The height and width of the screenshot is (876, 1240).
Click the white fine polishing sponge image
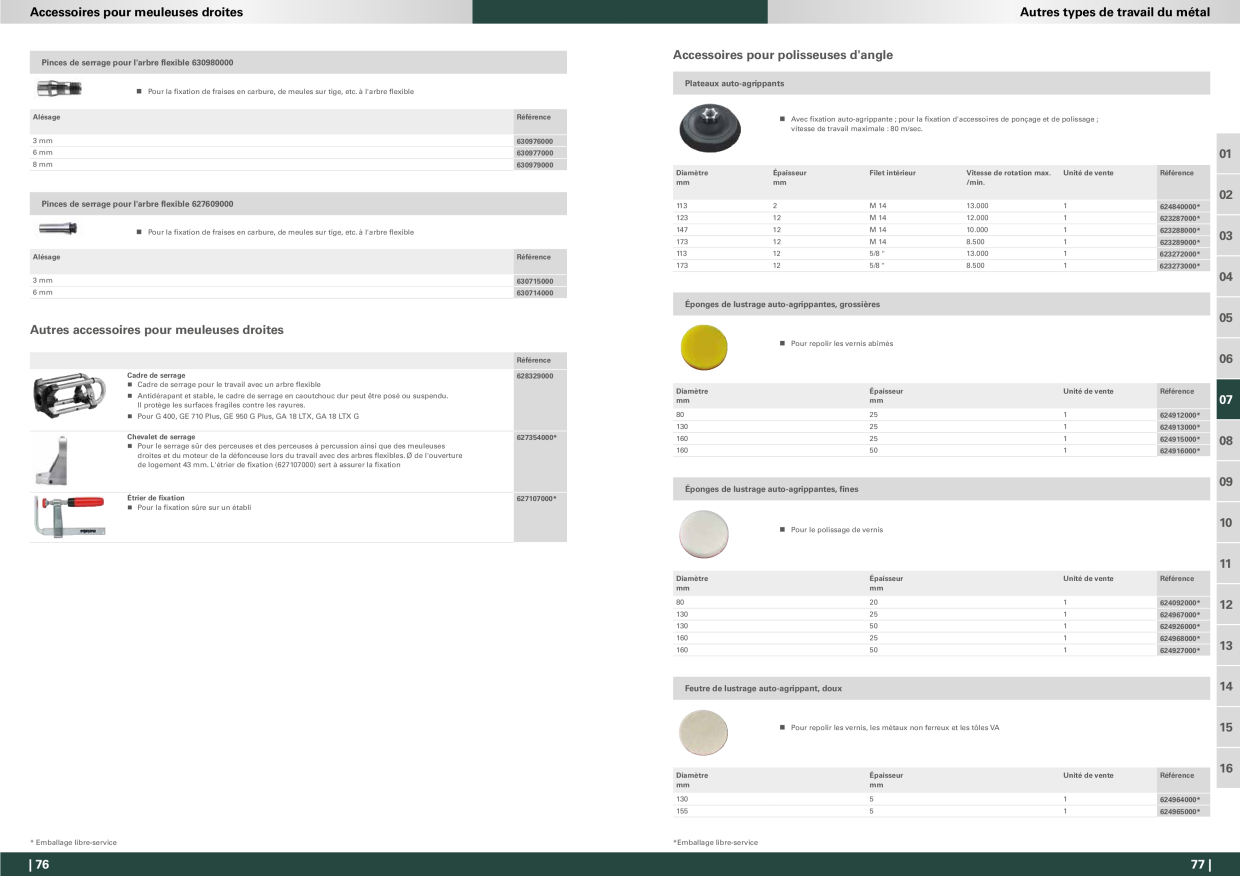click(x=703, y=533)
